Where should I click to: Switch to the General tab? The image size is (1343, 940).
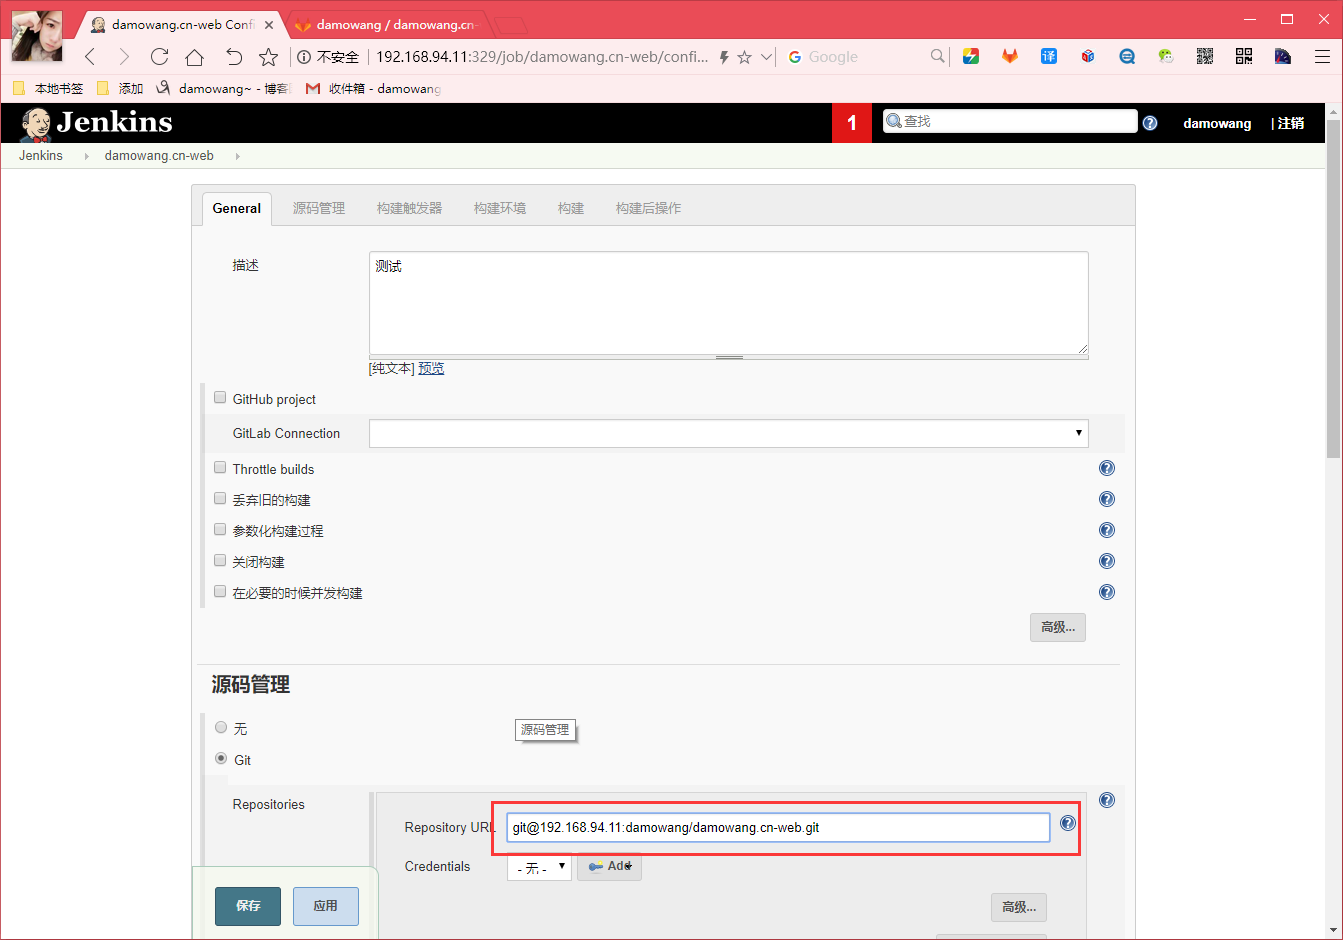(x=237, y=208)
